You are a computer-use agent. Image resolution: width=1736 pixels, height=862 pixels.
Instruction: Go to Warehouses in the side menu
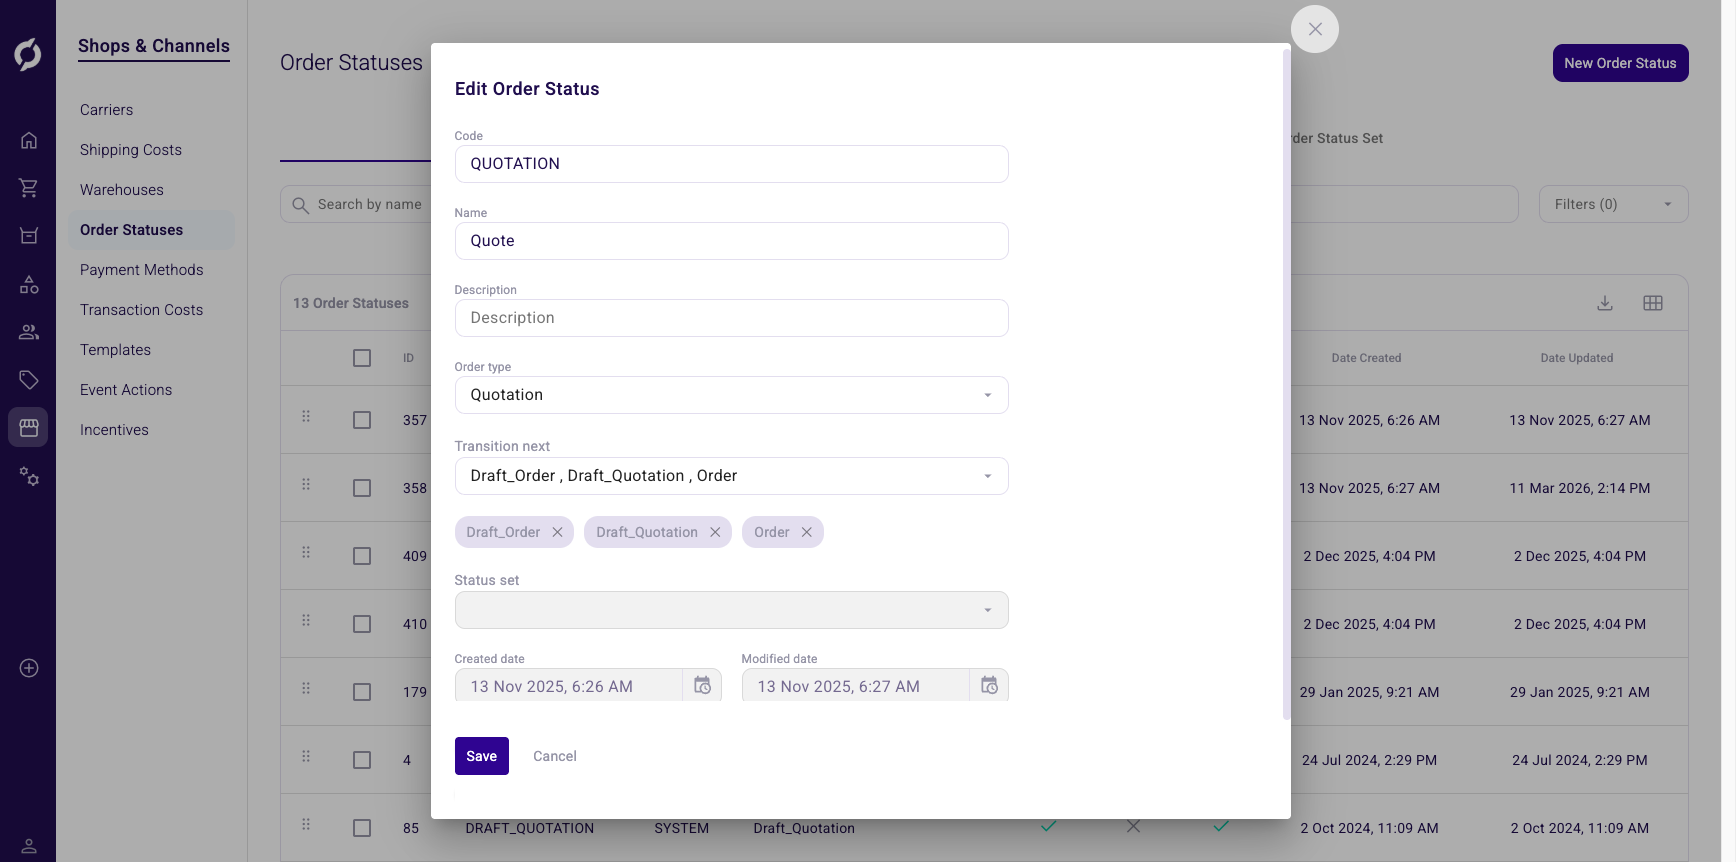122,190
